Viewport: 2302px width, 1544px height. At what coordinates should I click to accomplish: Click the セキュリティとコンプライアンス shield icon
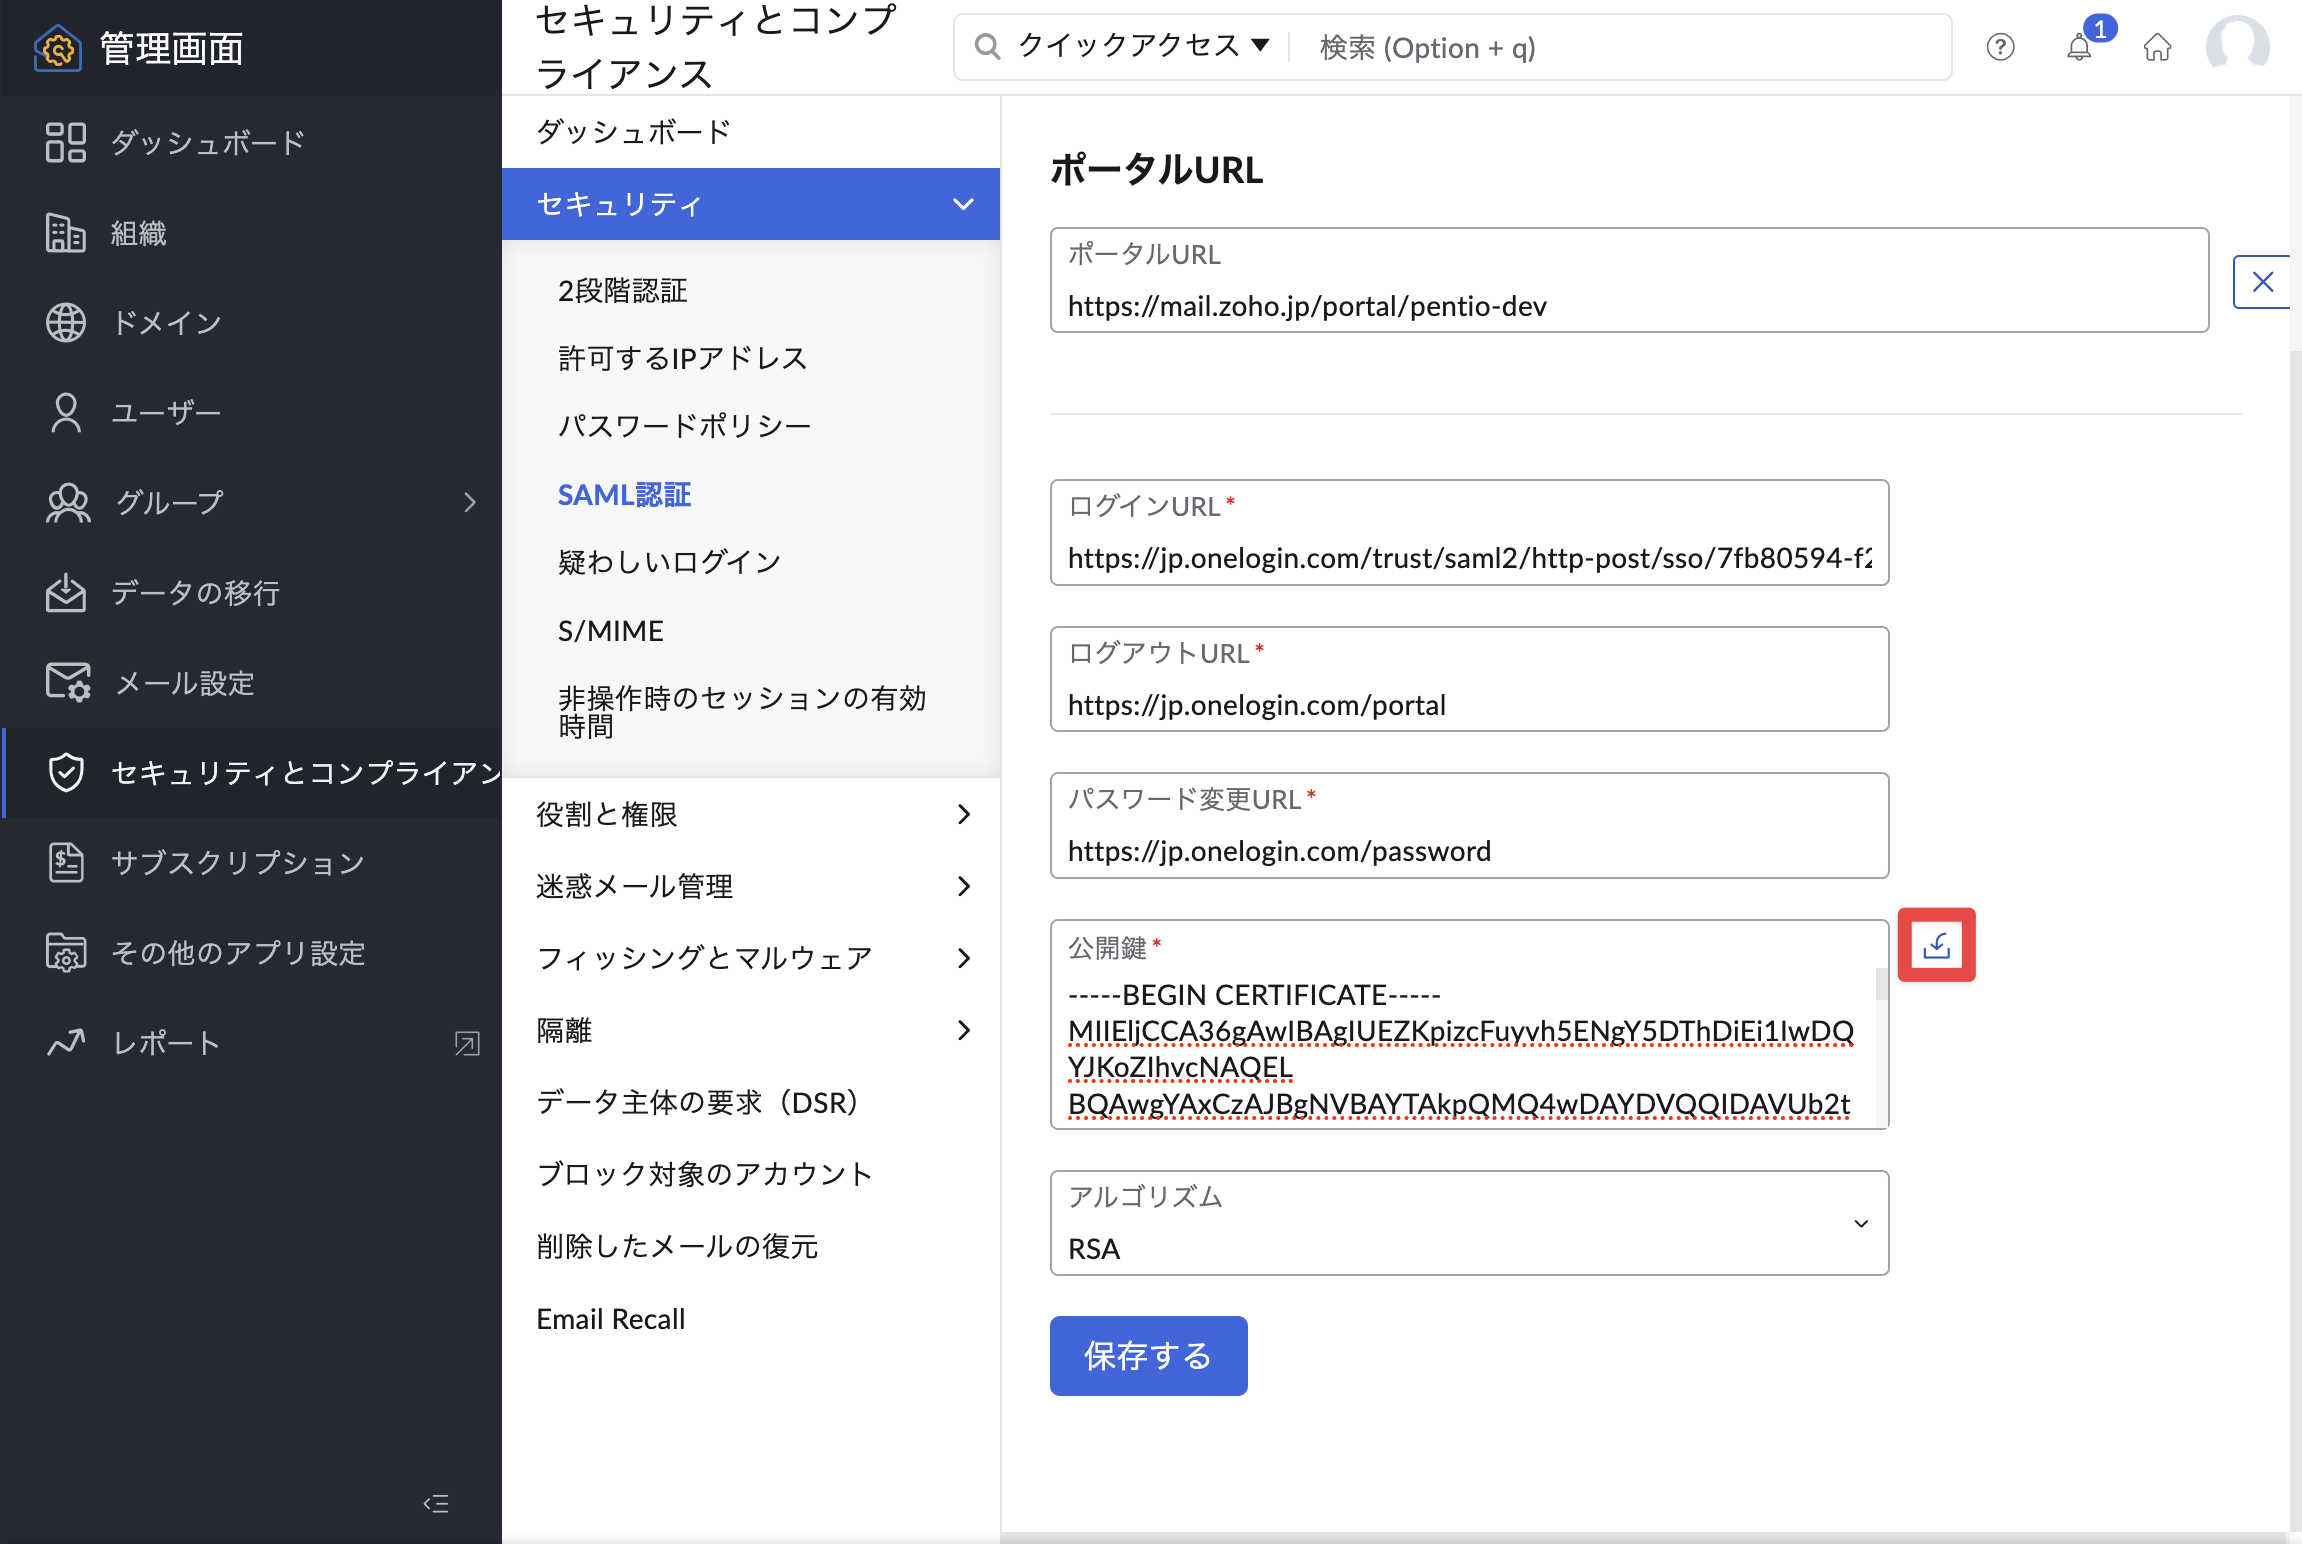(66, 772)
